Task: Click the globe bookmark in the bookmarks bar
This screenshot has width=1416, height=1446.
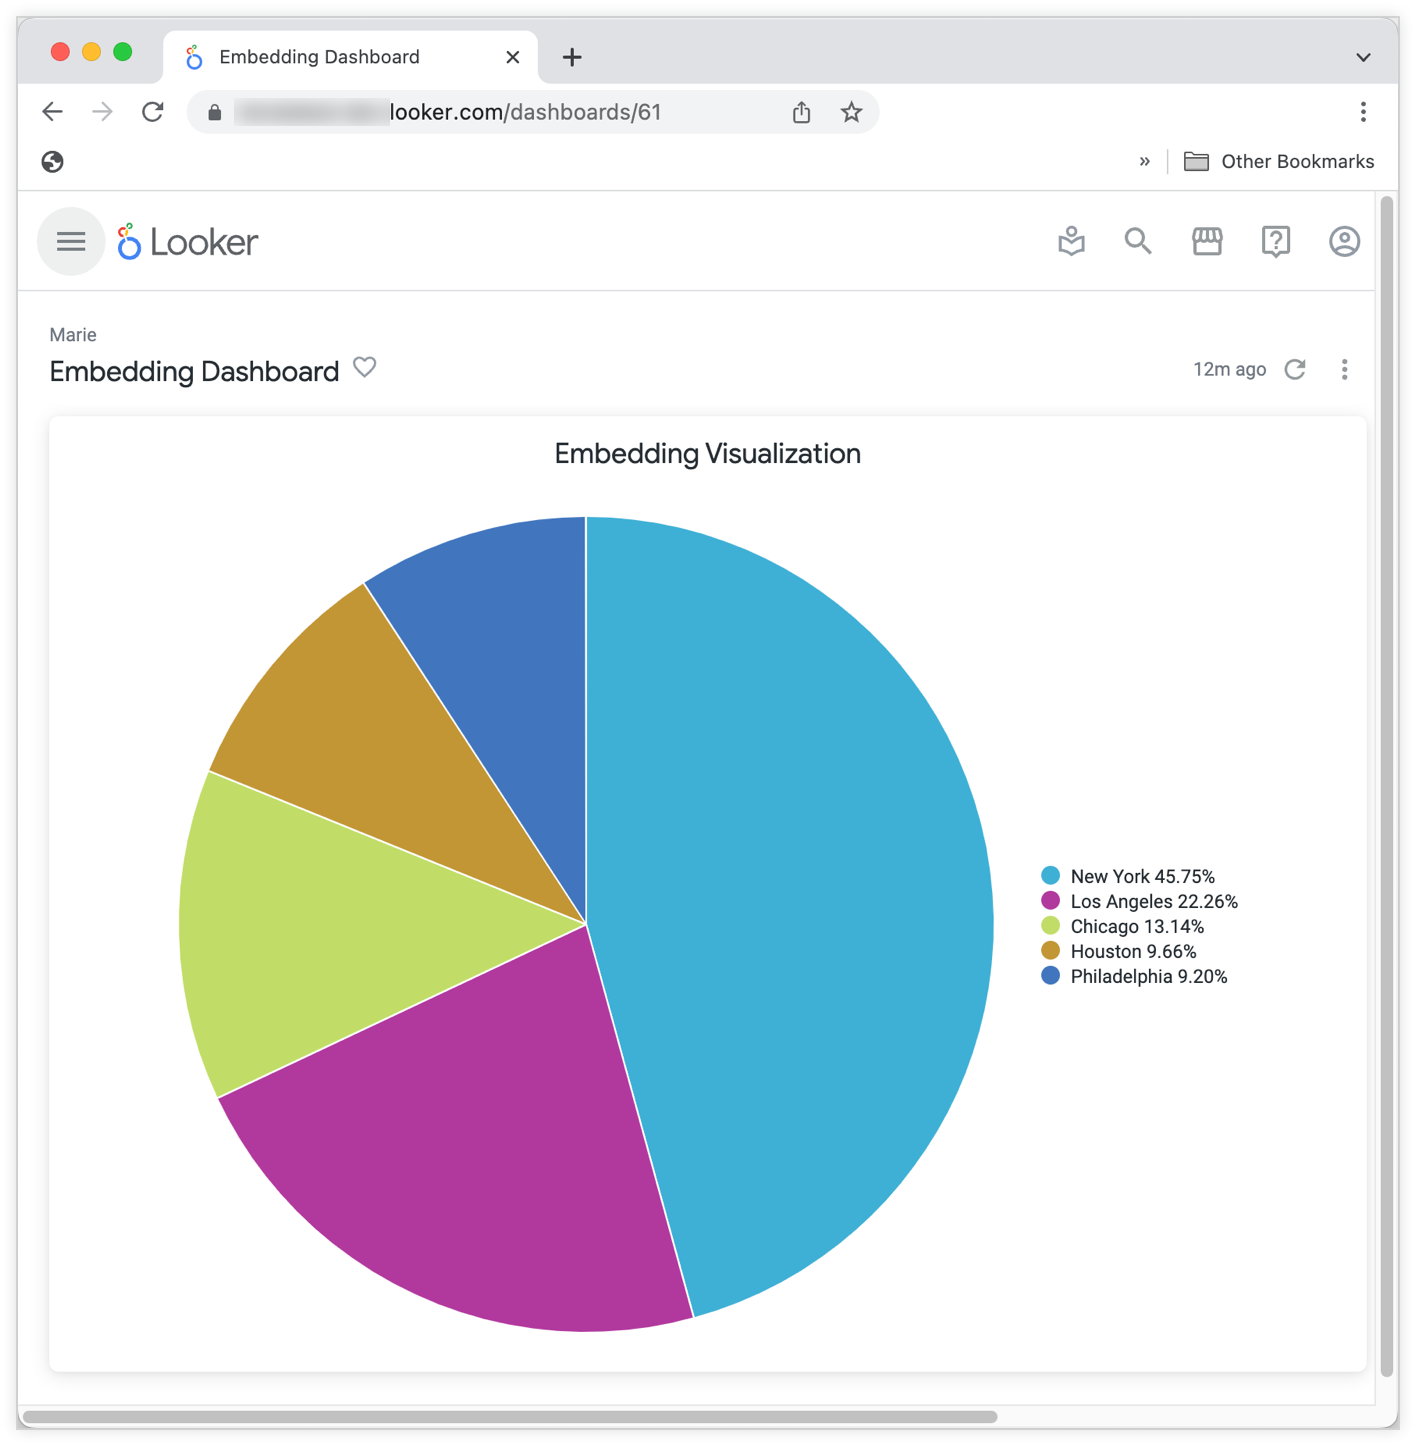Action: pyautogui.click(x=53, y=162)
